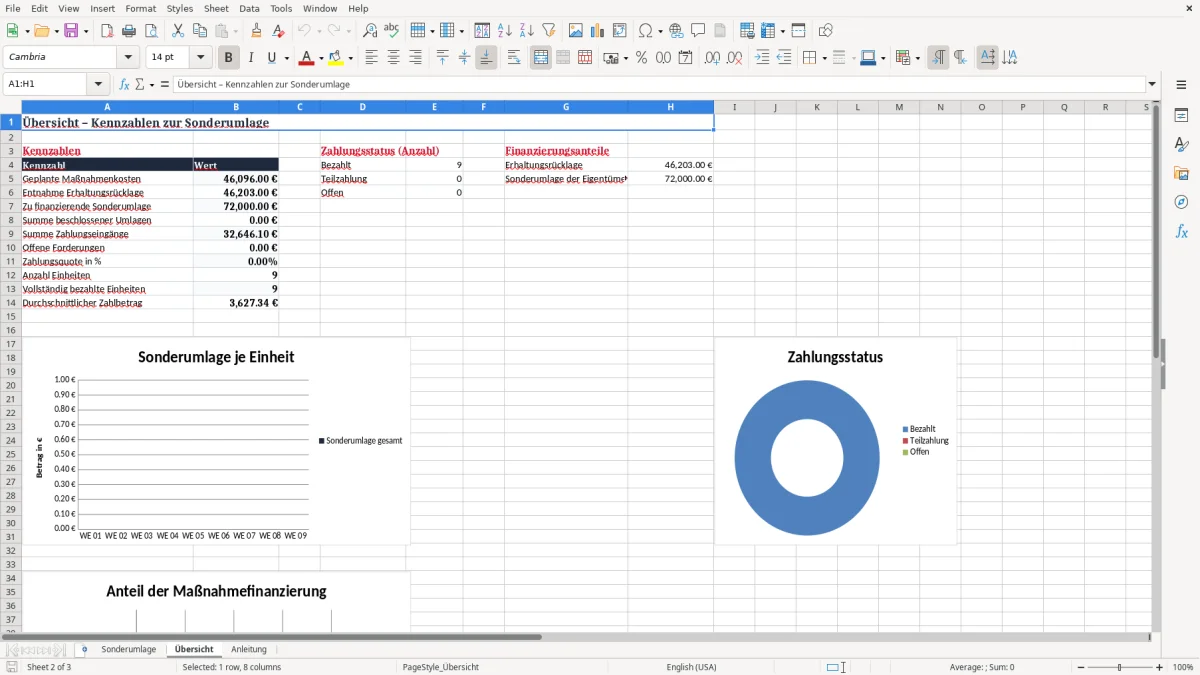Viewport: 1200px width, 675px height.
Task: Open Font Color dropdown arrow
Action: point(320,58)
